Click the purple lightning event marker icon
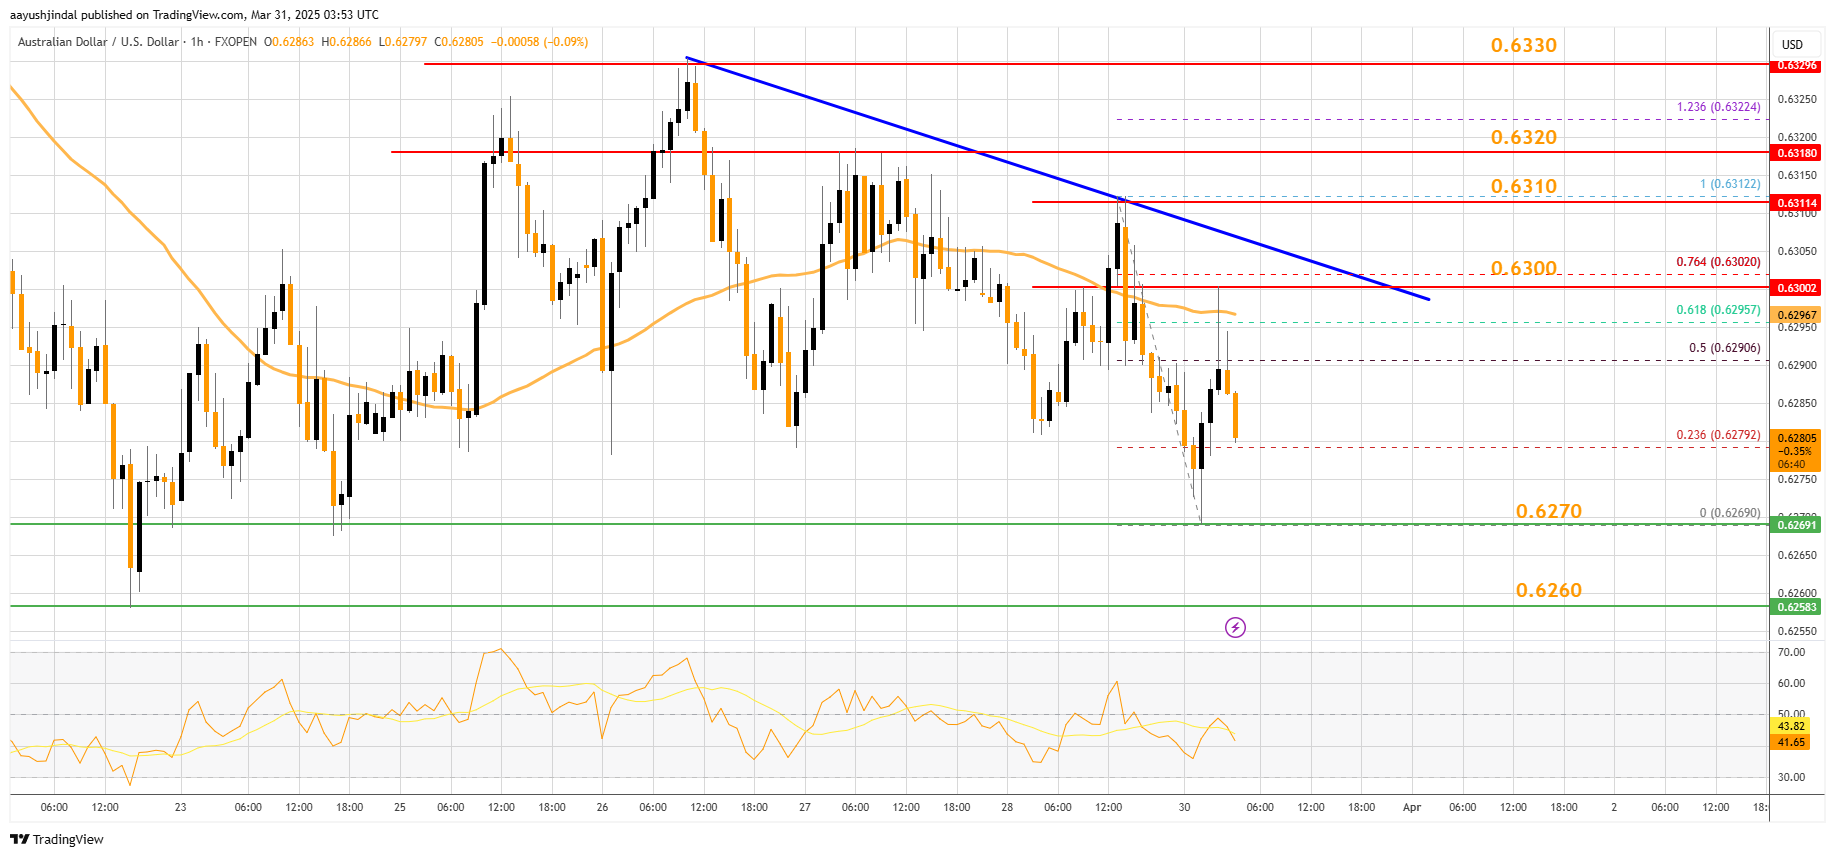Image resolution: width=1835 pixels, height=857 pixels. click(x=1236, y=628)
